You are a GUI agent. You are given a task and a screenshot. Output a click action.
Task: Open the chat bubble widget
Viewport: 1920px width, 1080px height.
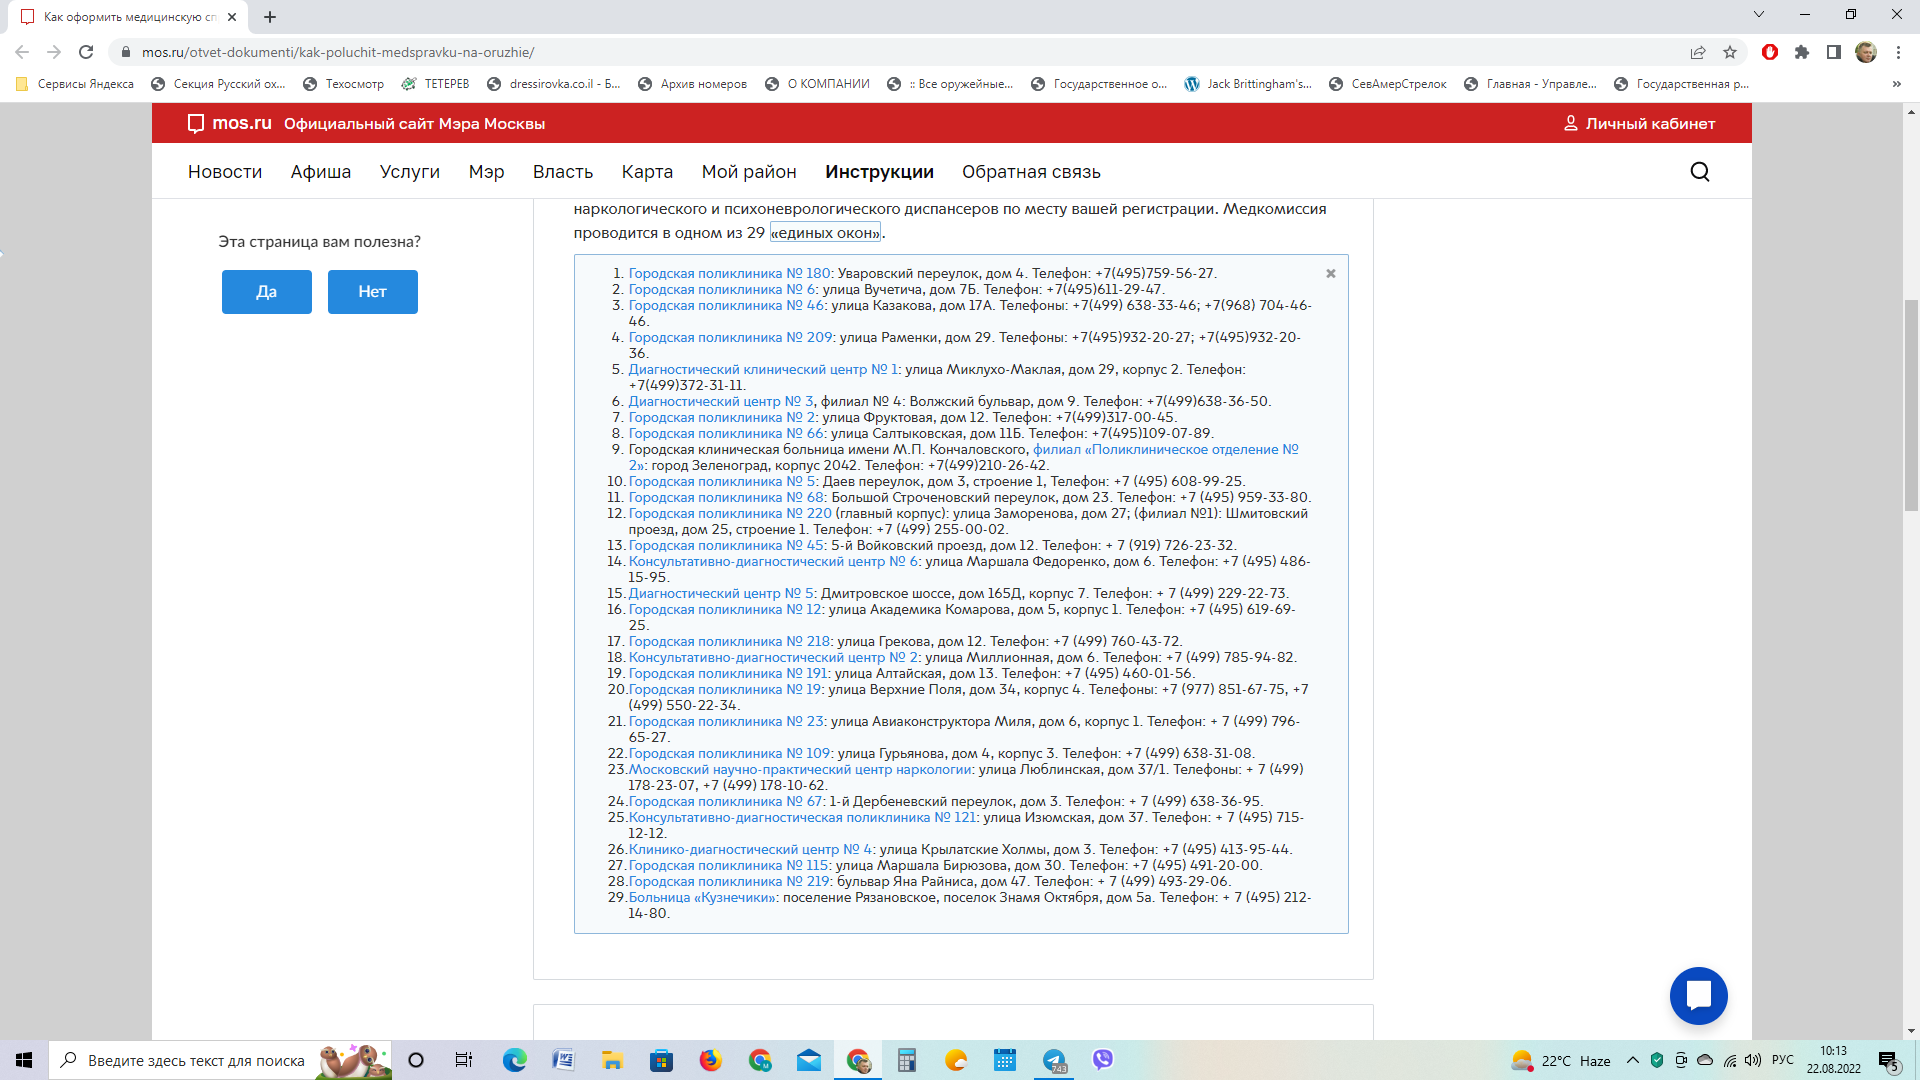[1698, 995]
